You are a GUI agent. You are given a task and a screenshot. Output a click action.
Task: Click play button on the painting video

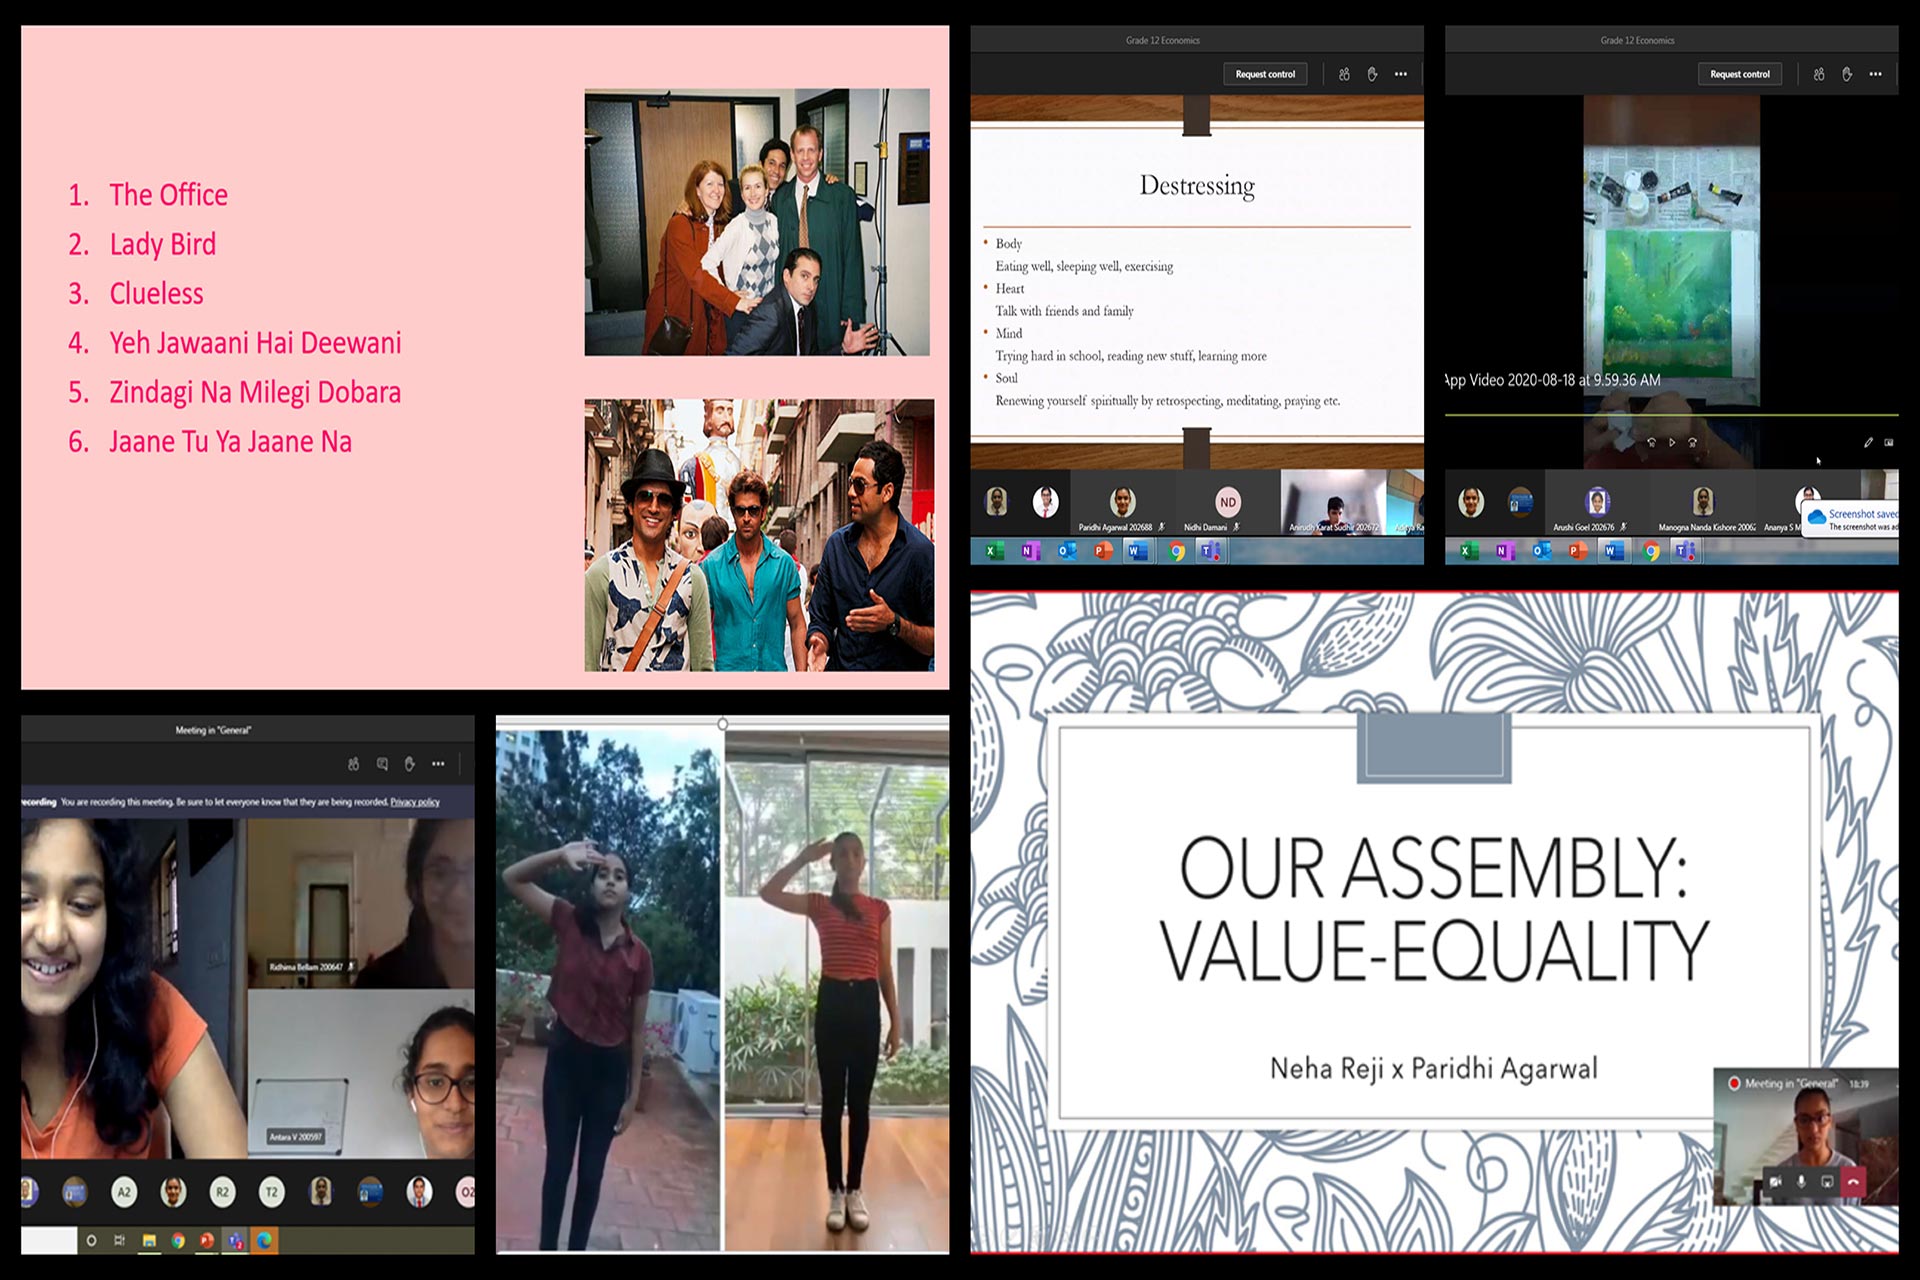click(x=1672, y=442)
